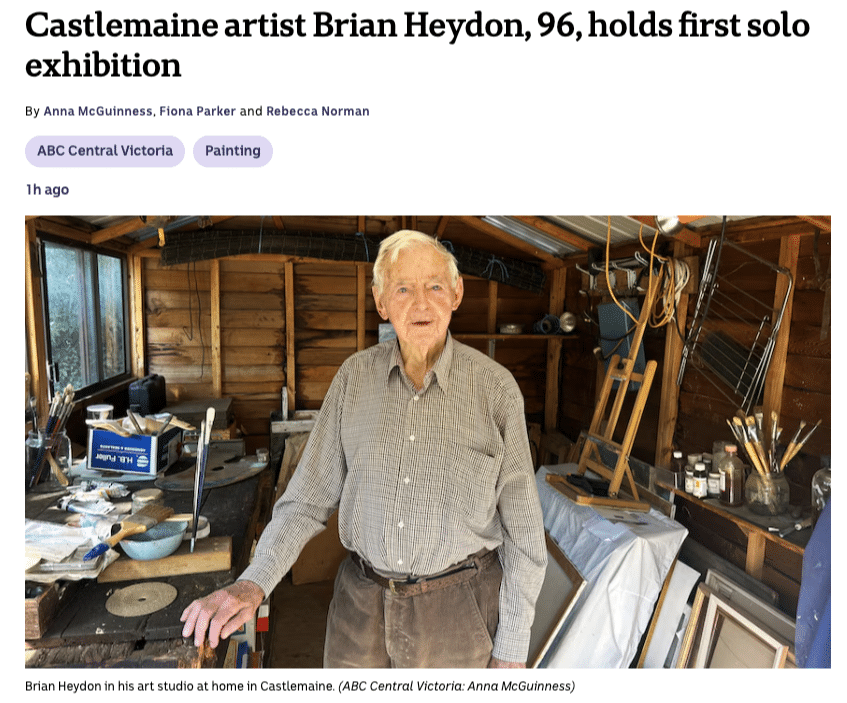Open author Anna McGuinness's profile link
Screen dimensions: 847x703
pos(98,111)
